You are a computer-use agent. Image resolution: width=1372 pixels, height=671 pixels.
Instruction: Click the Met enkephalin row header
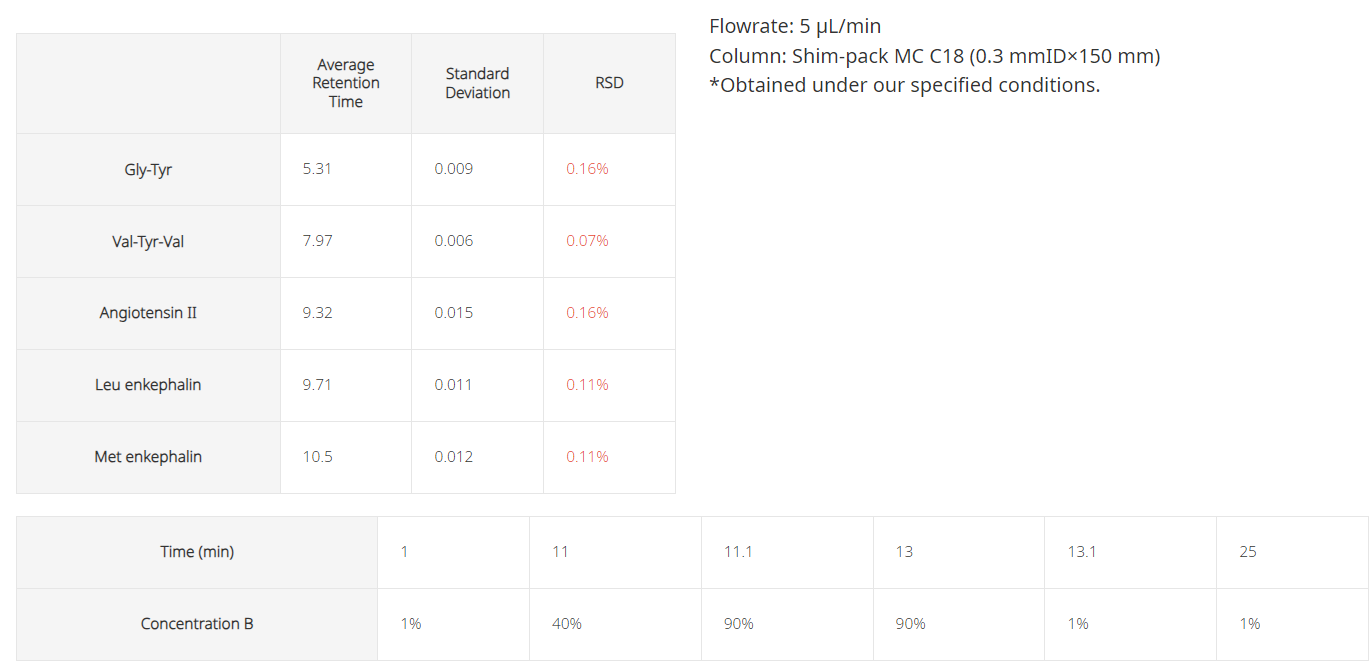tap(148, 458)
